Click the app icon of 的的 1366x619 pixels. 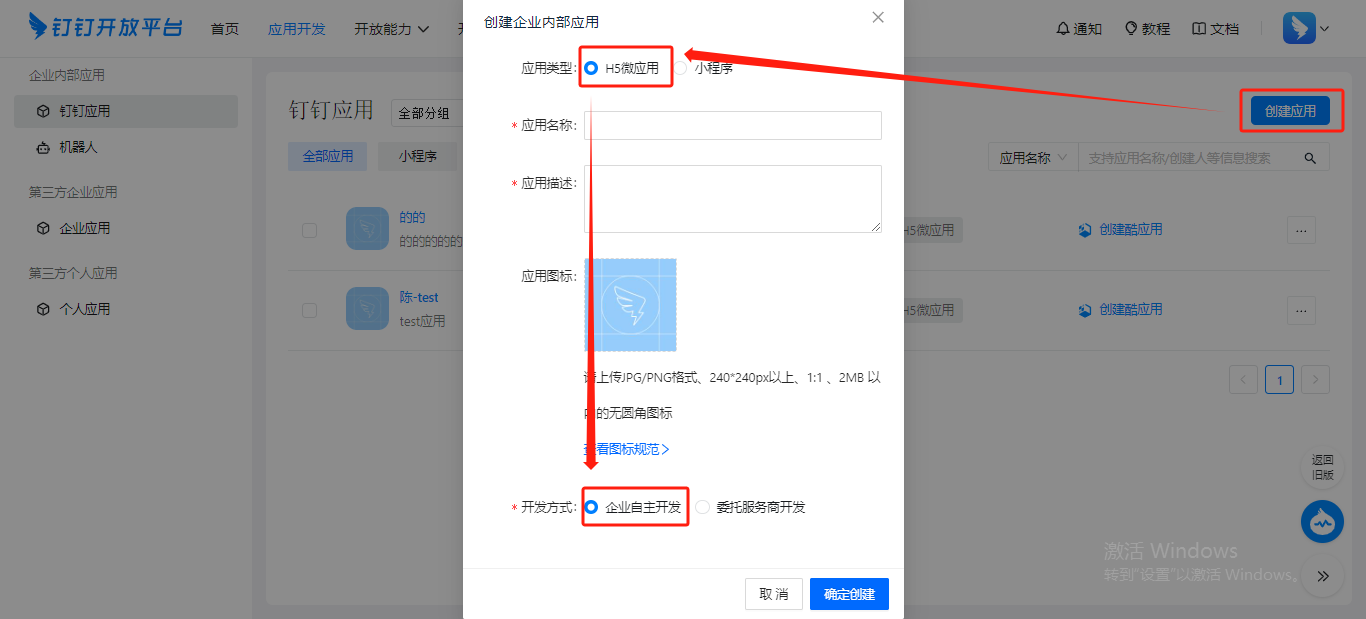367,229
